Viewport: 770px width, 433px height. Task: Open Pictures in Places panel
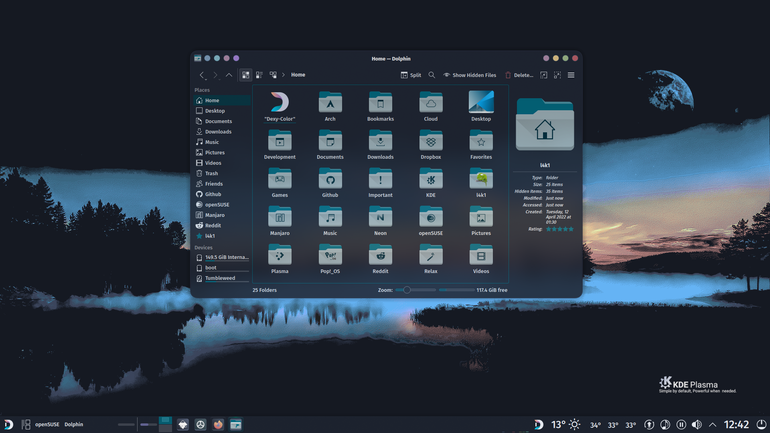(222, 153)
